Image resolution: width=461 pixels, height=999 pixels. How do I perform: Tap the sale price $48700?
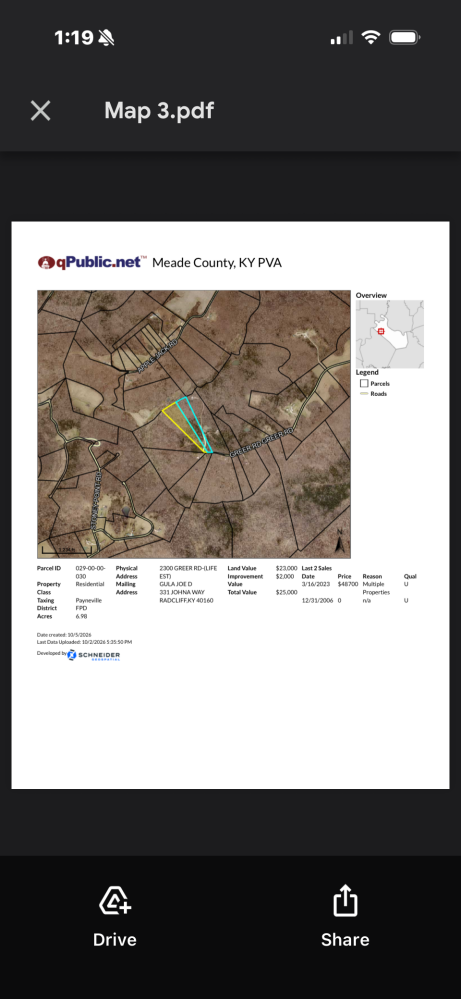(348, 584)
